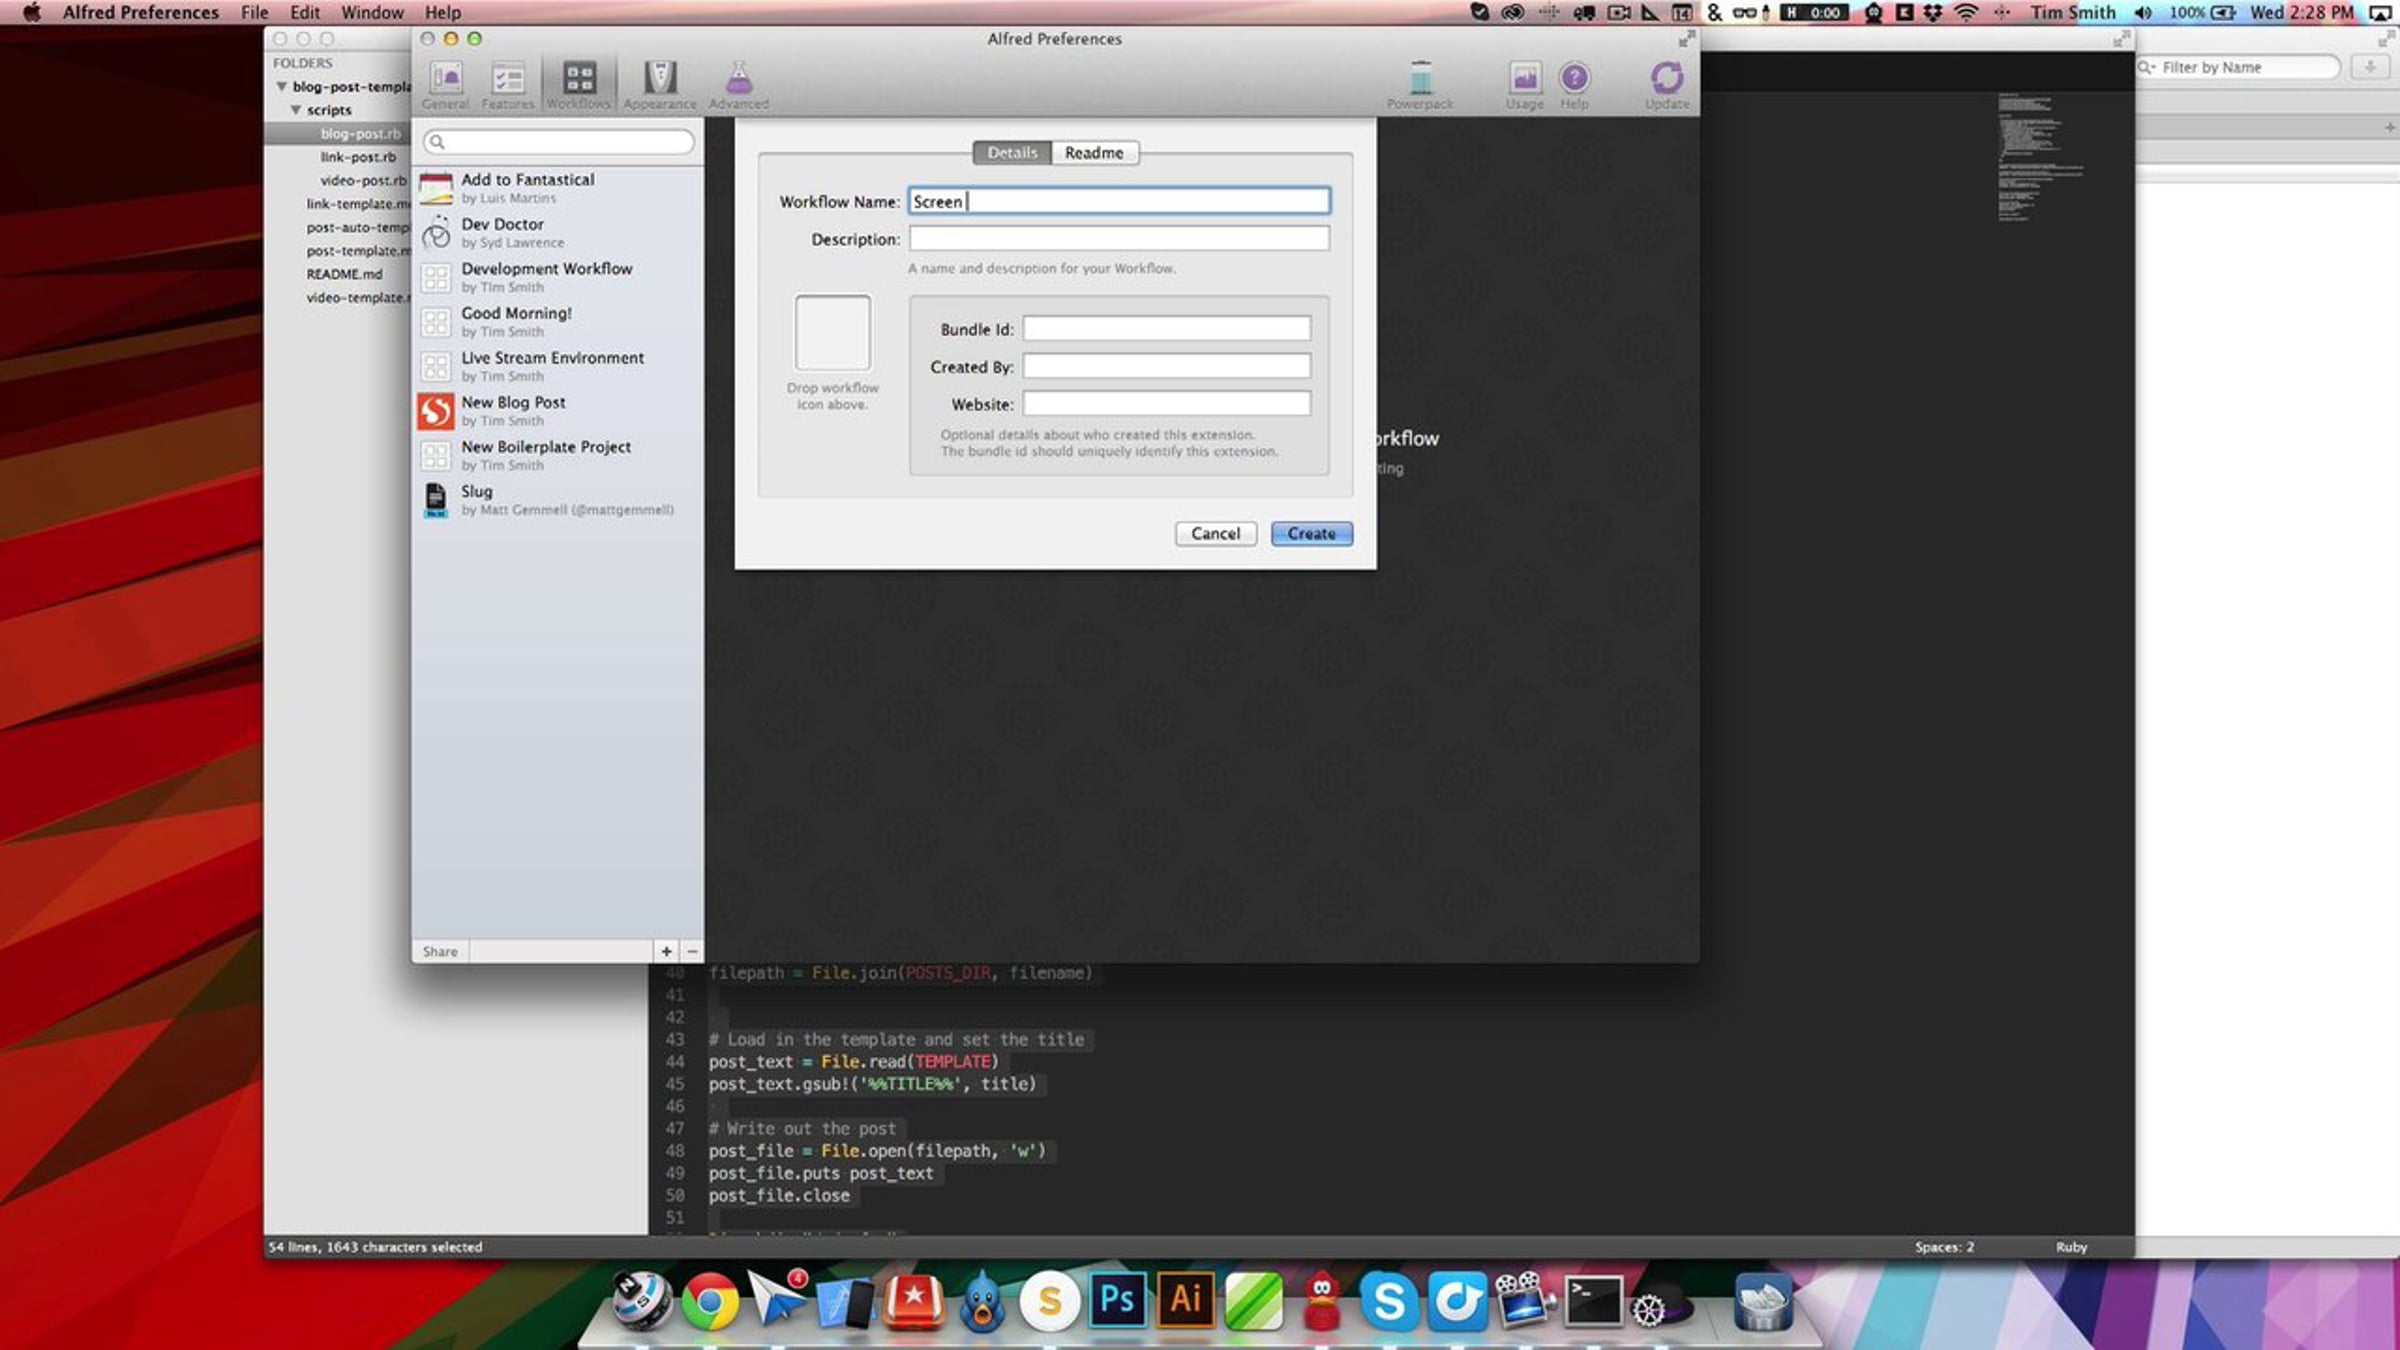Click the Bundle Id field
Image resolution: width=2400 pixels, height=1350 pixels.
click(1166, 329)
